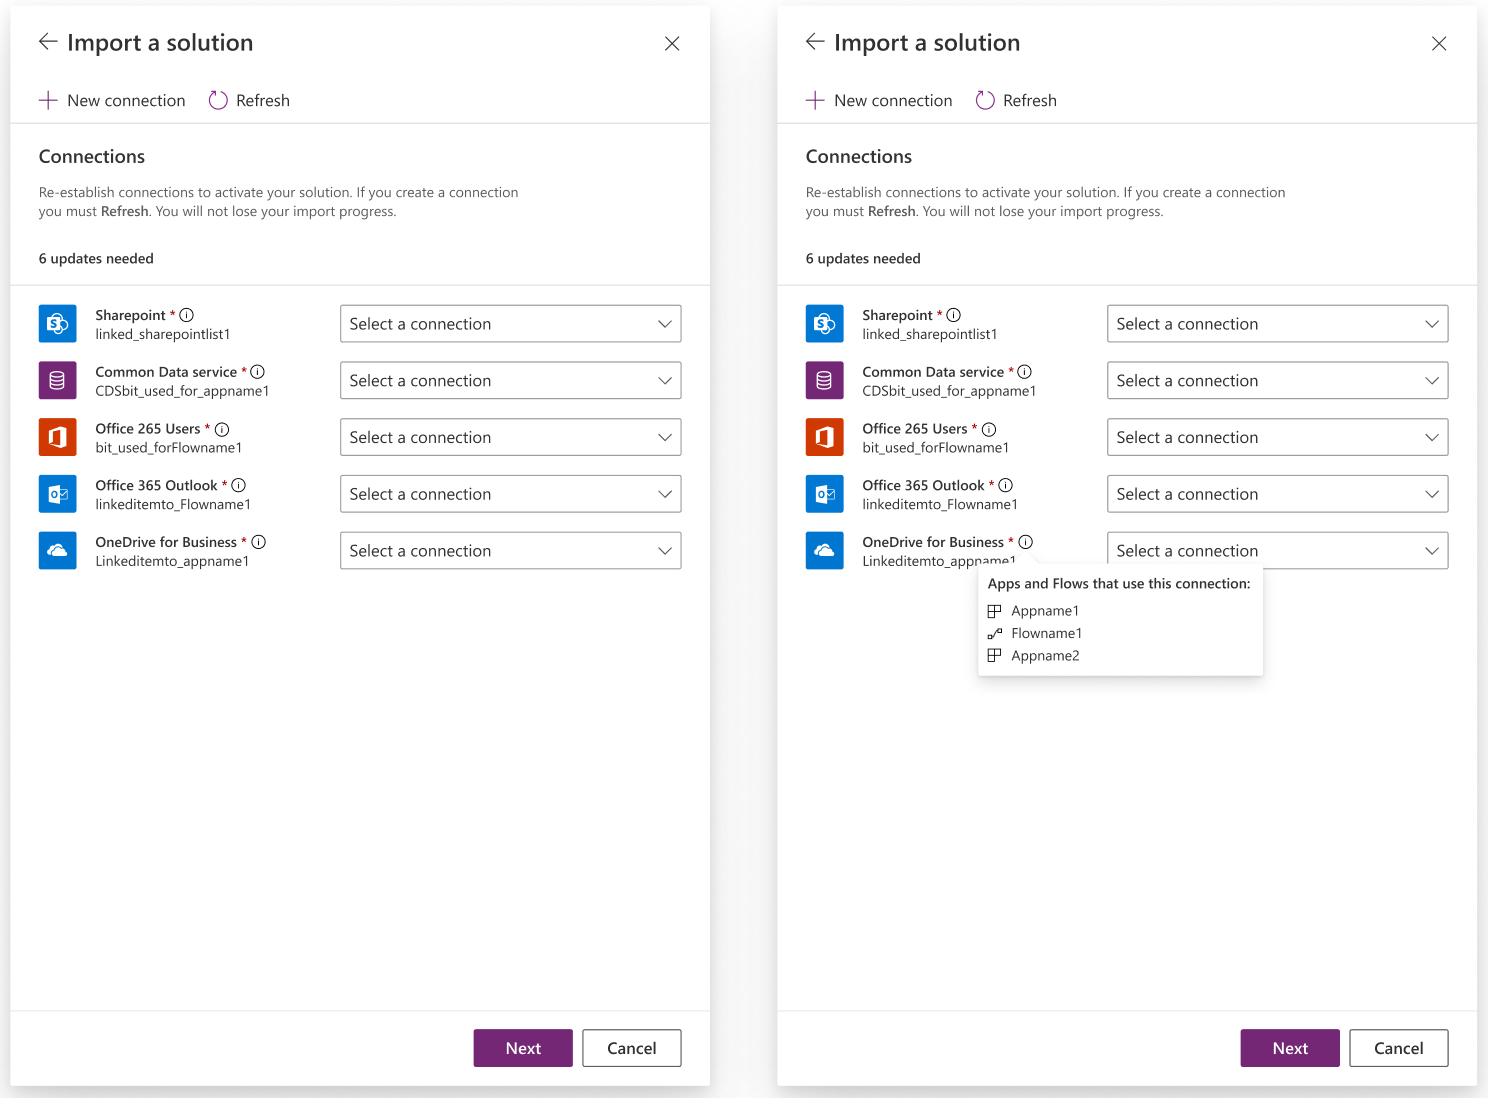Click Next button in right panel
Image resolution: width=1488 pixels, height=1098 pixels.
1290,1048
